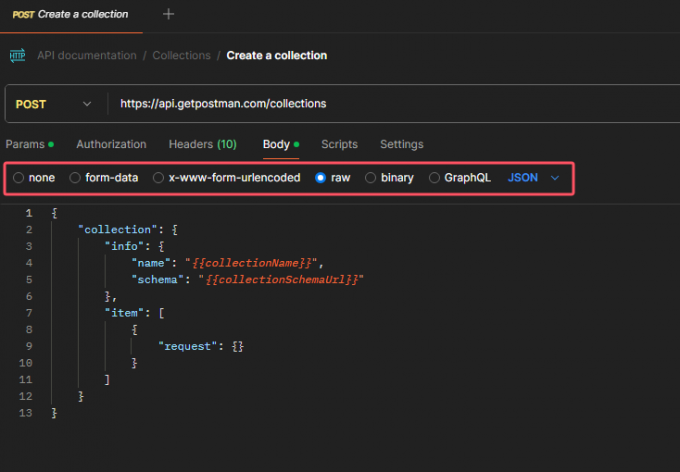Open the JSON format dropdown
Viewport: 680px width, 472px height.
(x=533, y=177)
